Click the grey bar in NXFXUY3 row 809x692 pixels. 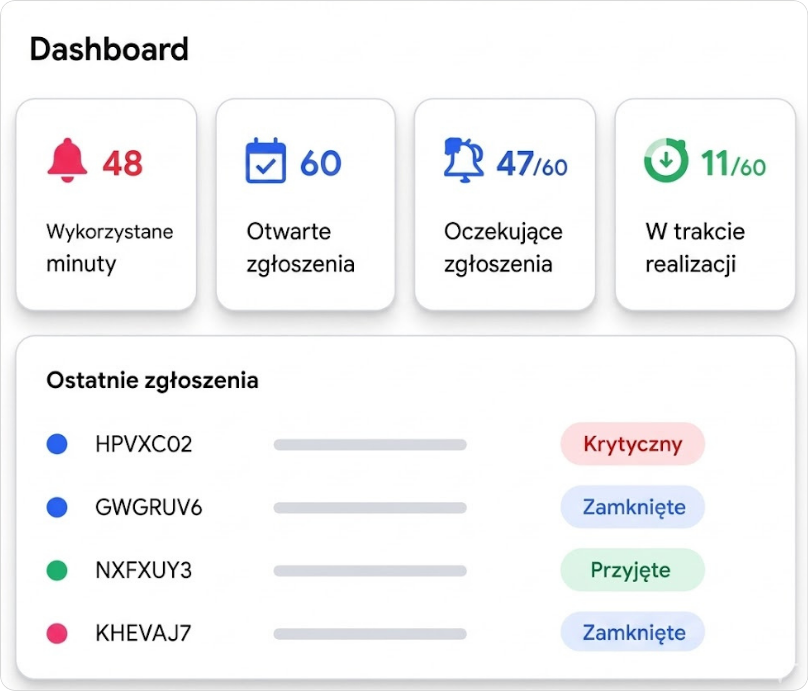click(370, 571)
